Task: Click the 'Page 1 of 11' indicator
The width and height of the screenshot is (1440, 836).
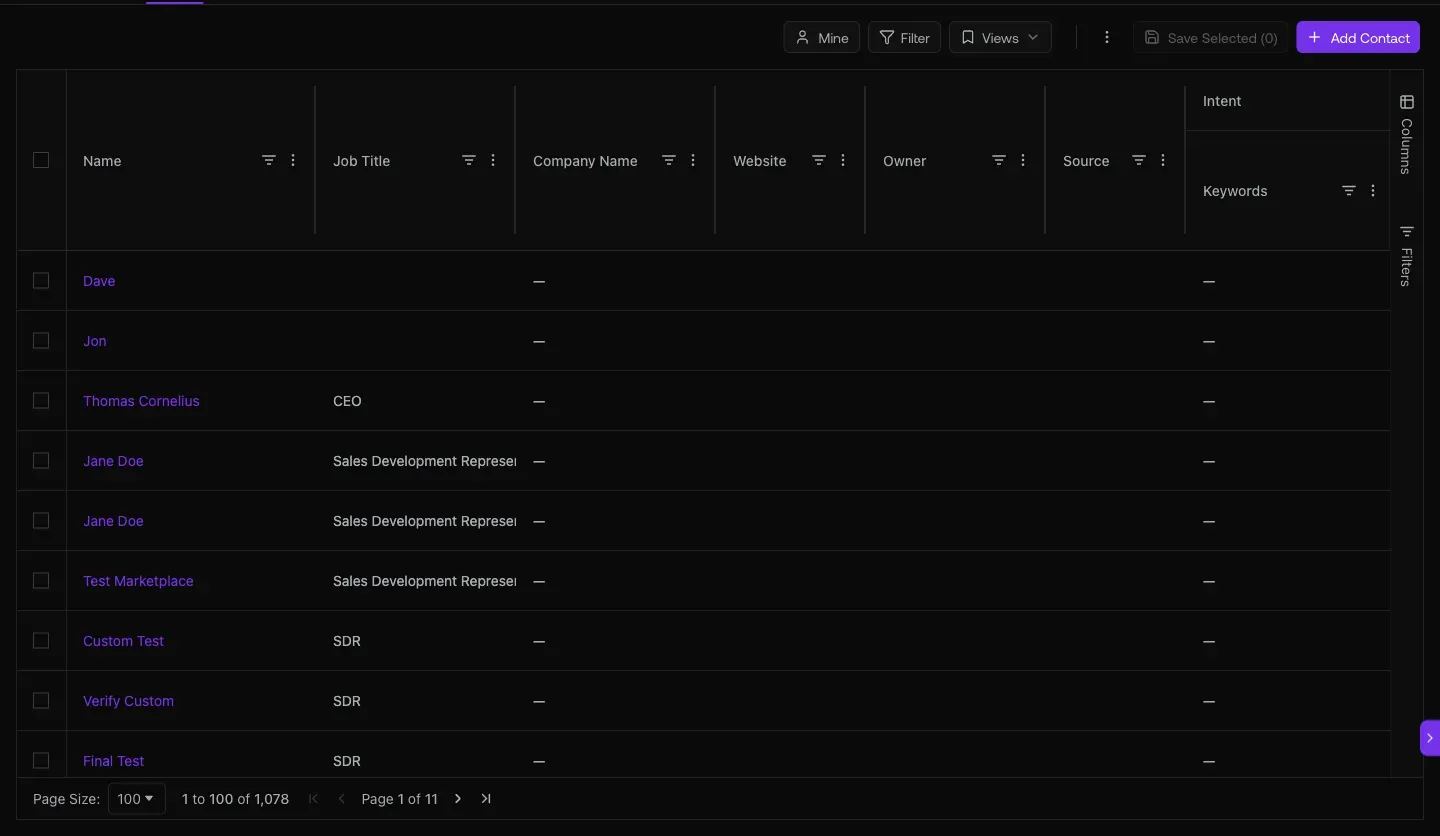Action: (x=399, y=799)
